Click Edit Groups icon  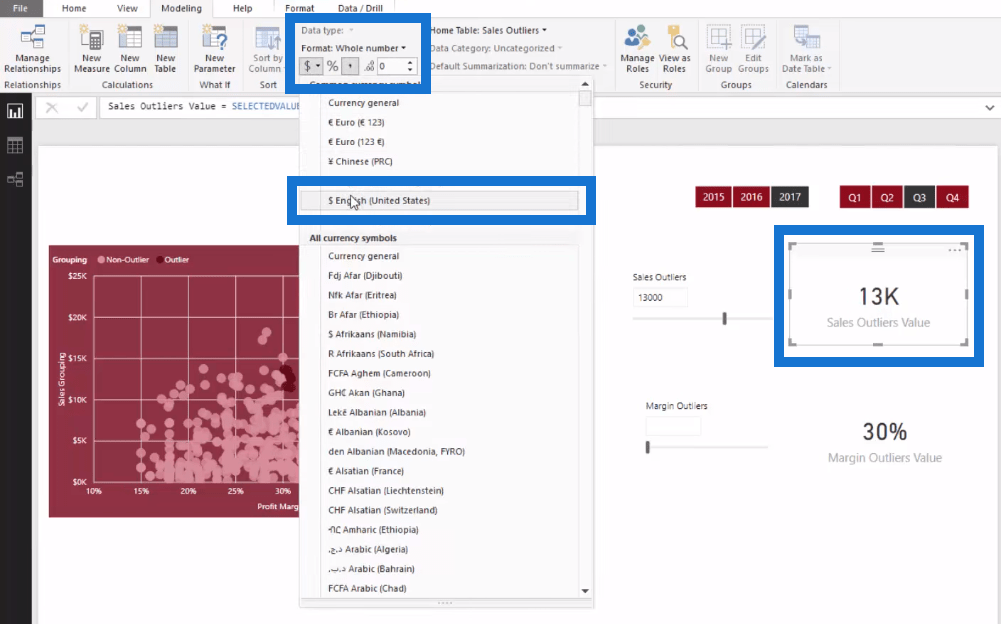coord(753,49)
